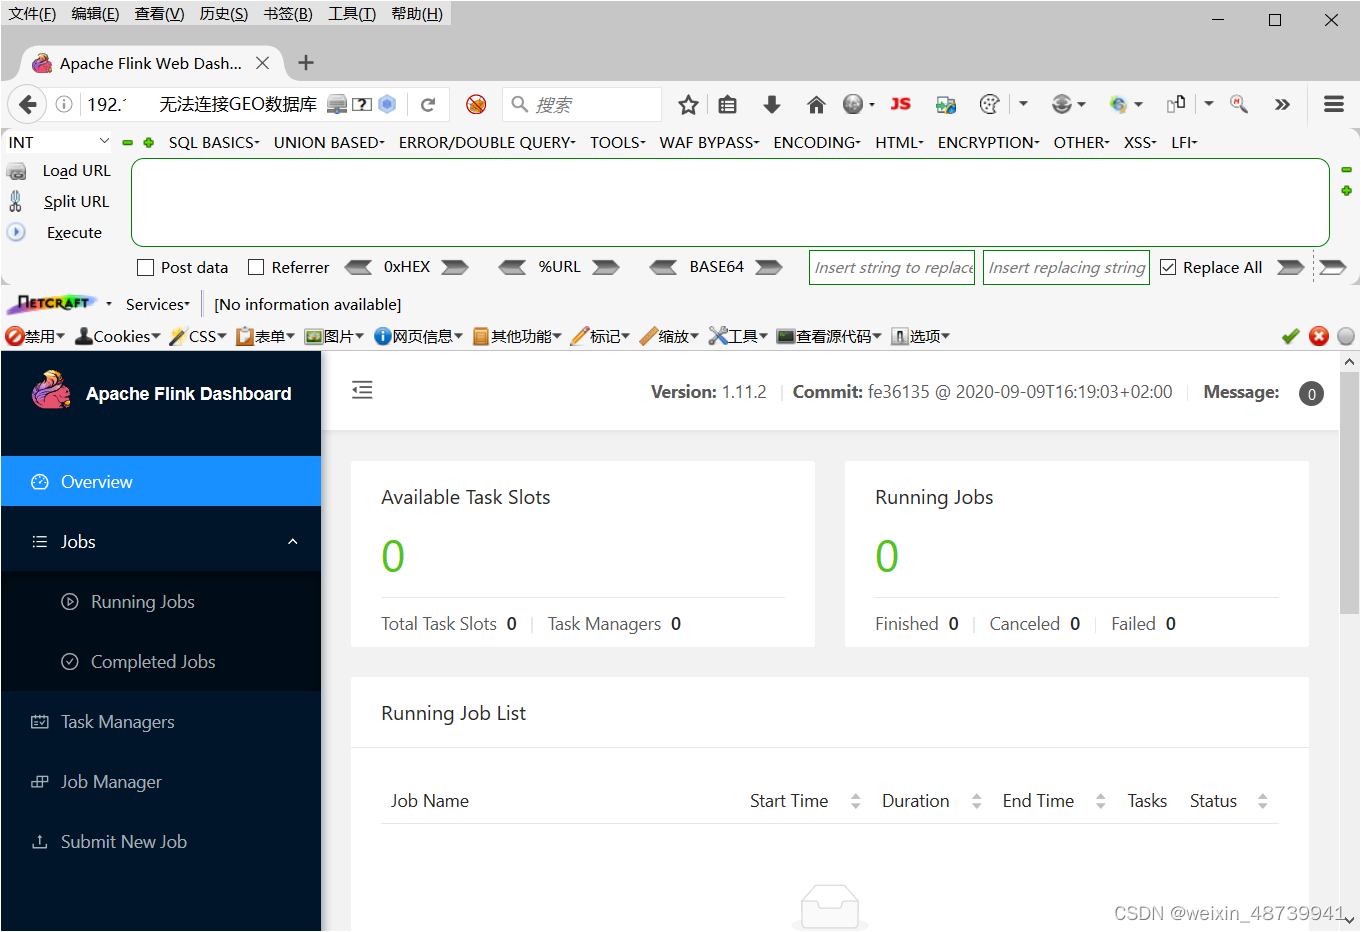Click the Insert string to replace field

(891, 267)
